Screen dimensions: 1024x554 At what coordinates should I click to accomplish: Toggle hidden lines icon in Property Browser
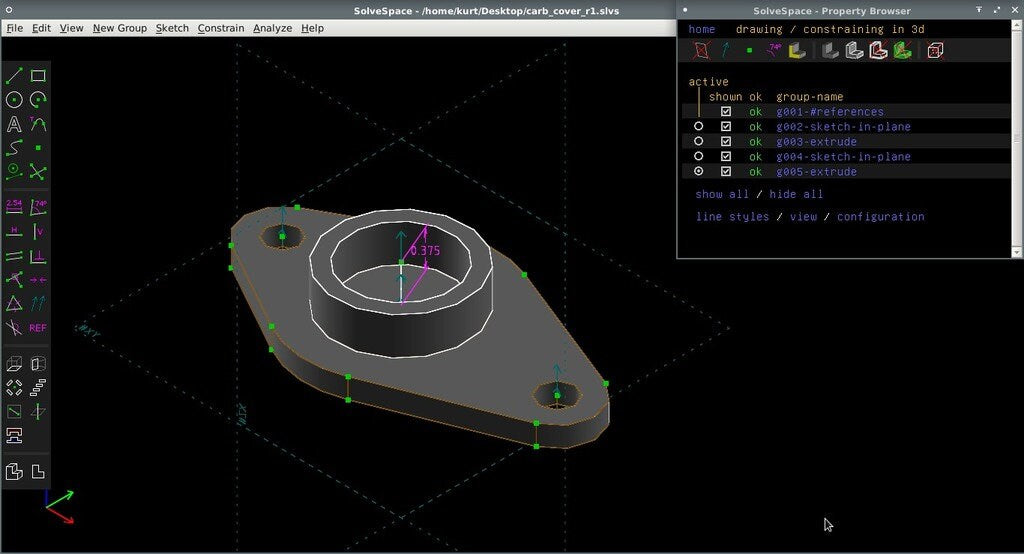coord(935,50)
